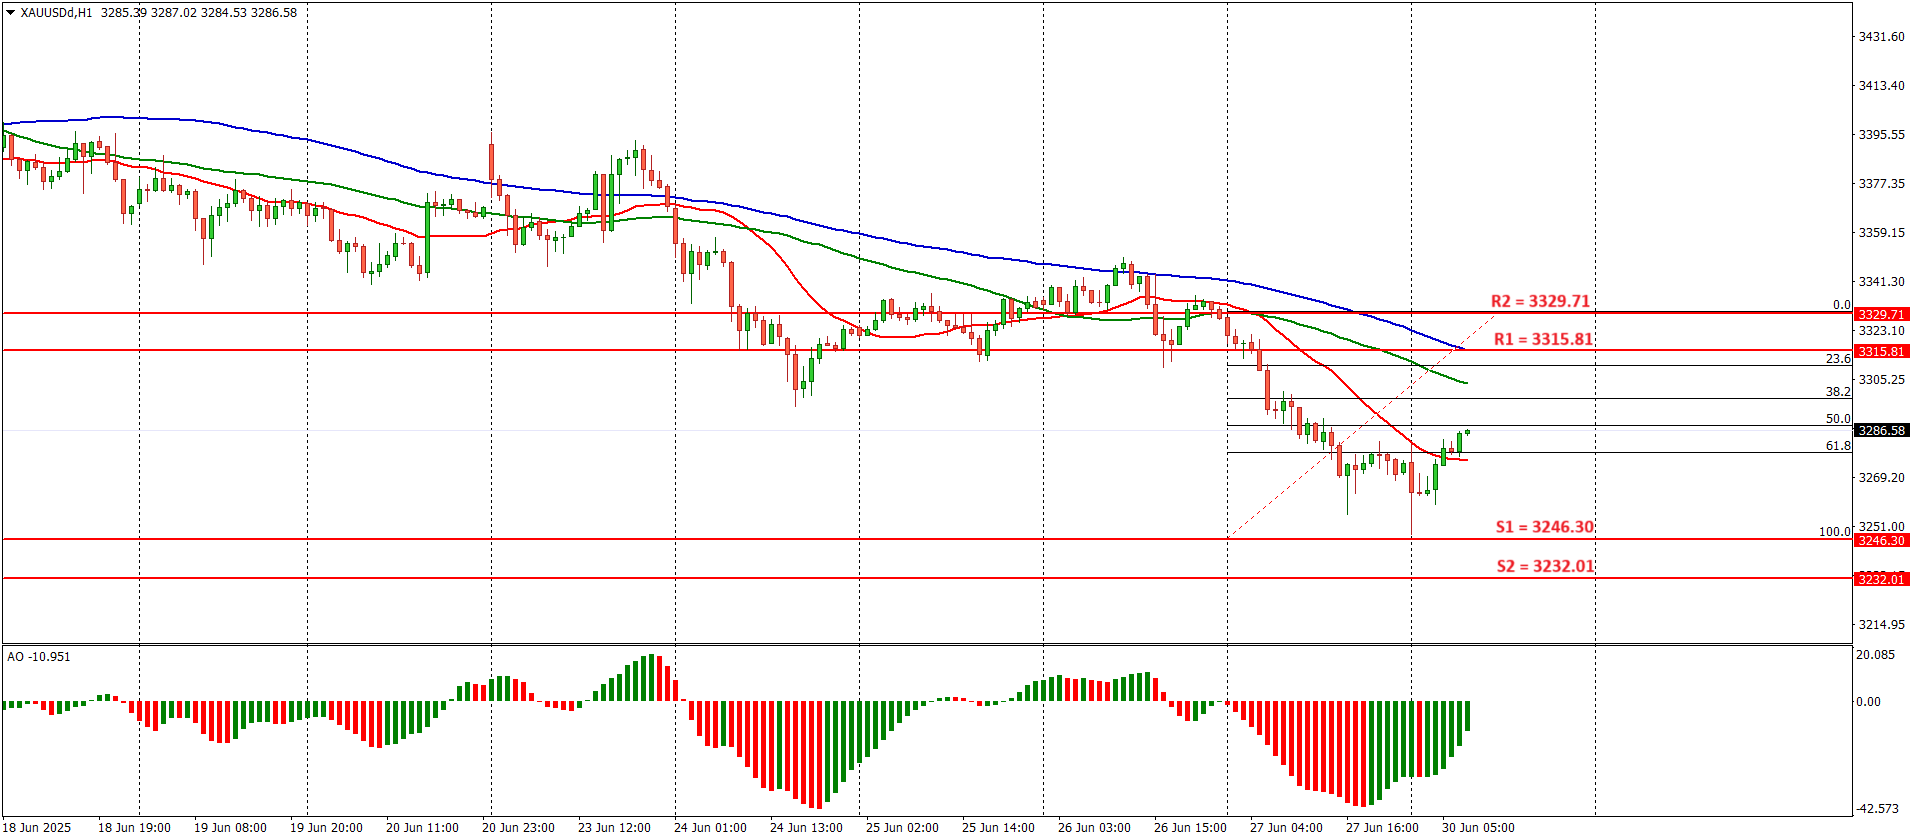Image resolution: width=1916 pixels, height=840 pixels.
Task: Click the R2 = 3329.71 resistance label
Action: pos(1539,301)
